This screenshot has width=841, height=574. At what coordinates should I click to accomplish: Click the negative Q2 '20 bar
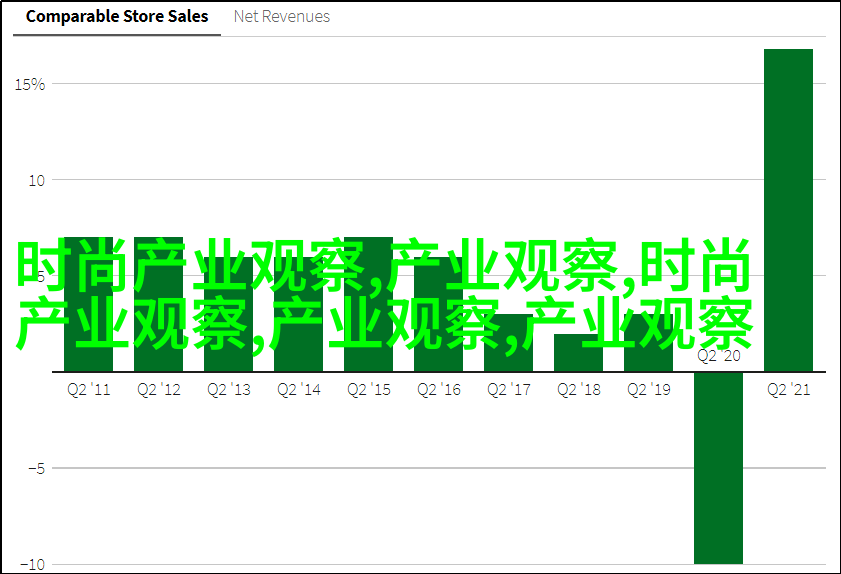718,468
